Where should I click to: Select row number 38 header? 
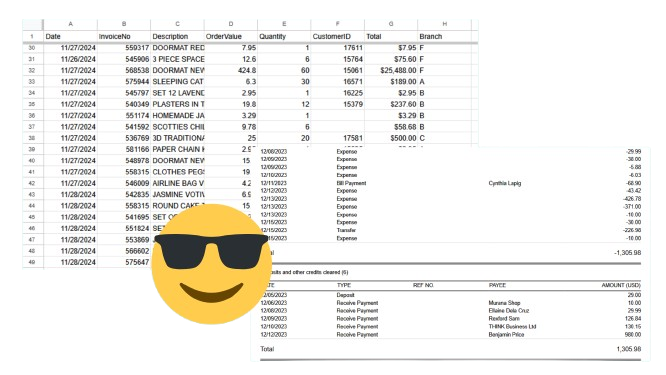click(x=32, y=138)
